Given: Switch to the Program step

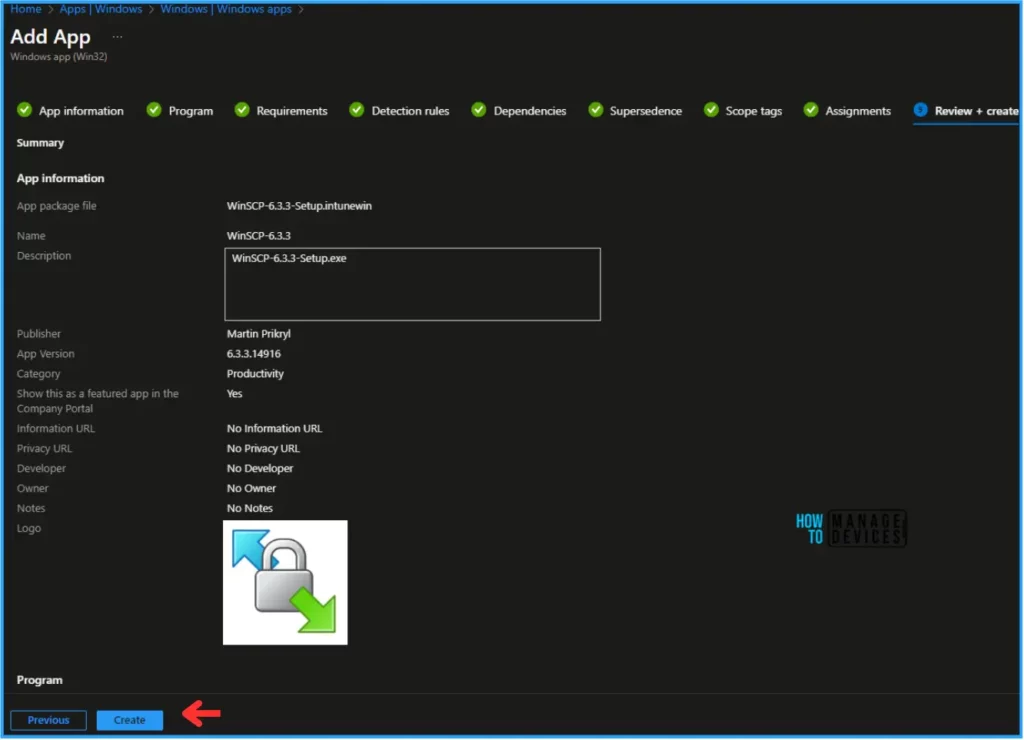Looking at the screenshot, I should 191,111.
